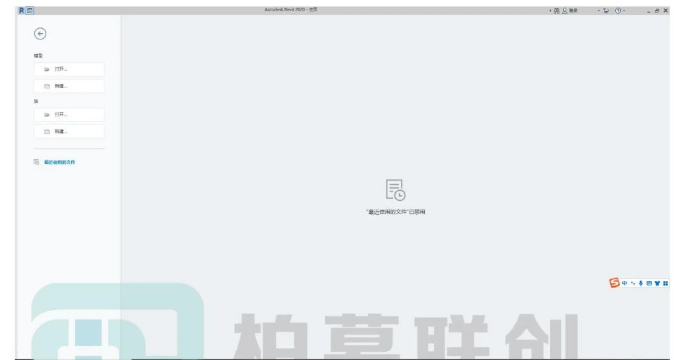Open the Sogou soft keyboard icon
Viewport: 675px width, 360px height.
click(x=649, y=283)
